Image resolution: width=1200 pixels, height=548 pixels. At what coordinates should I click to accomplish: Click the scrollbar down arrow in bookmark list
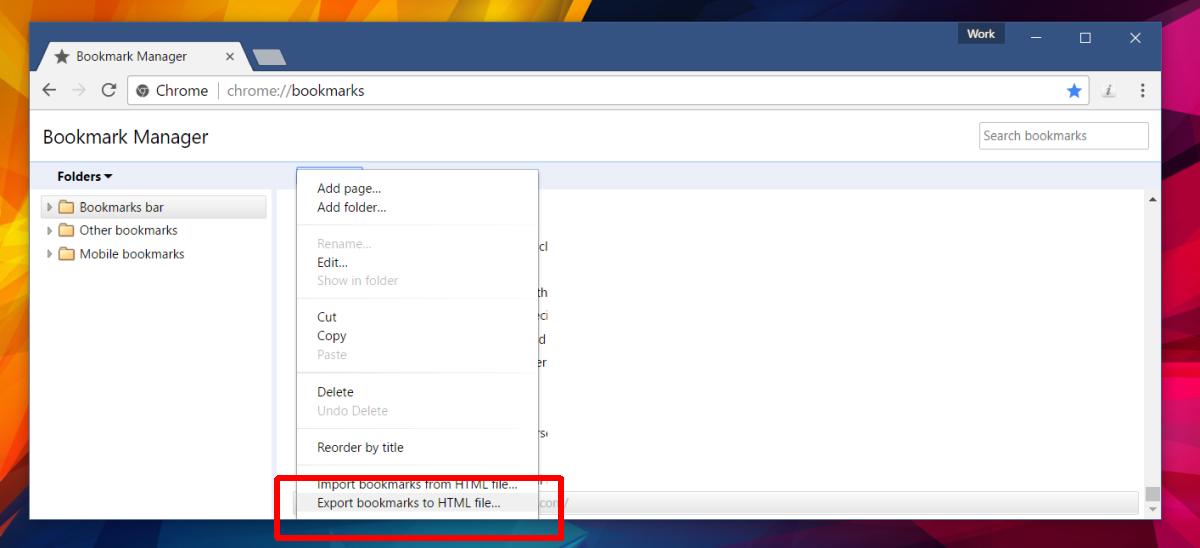[x=1153, y=509]
